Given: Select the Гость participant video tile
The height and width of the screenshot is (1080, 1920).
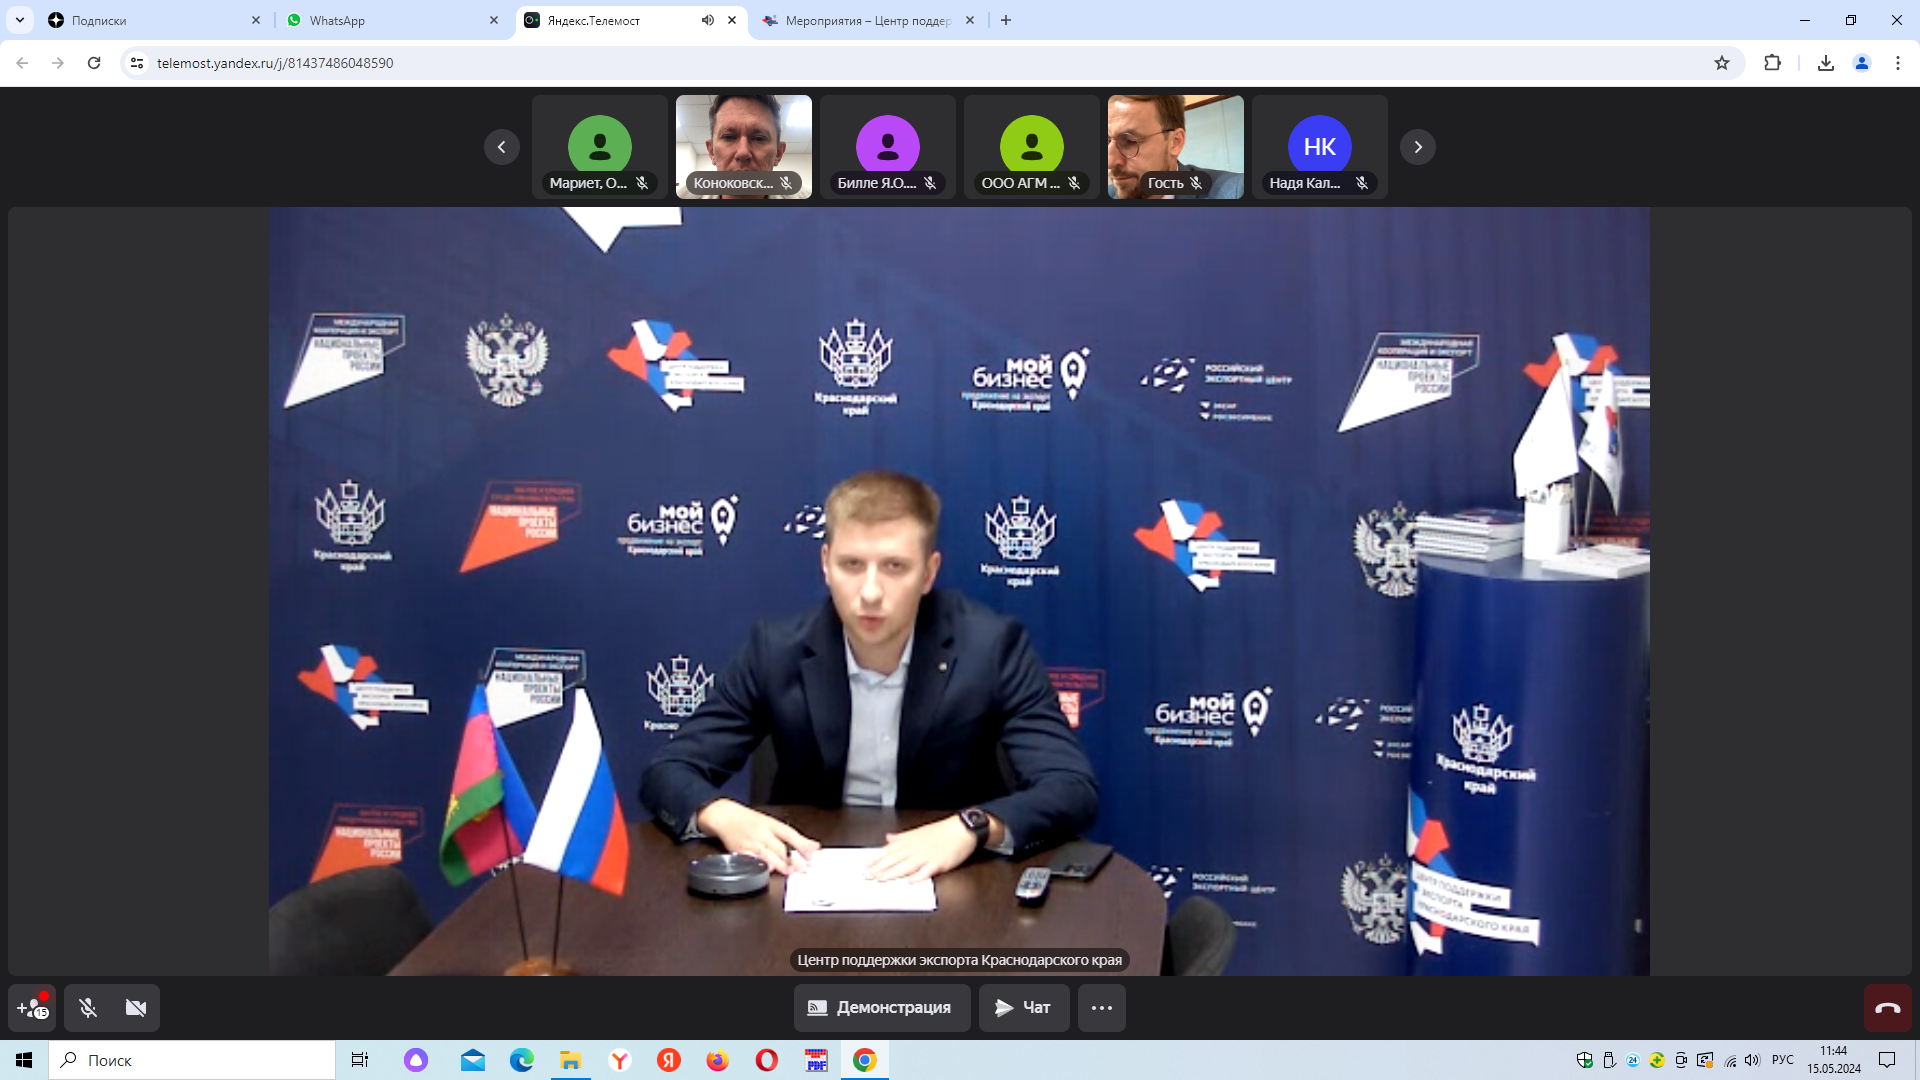Looking at the screenshot, I should click(1176, 147).
